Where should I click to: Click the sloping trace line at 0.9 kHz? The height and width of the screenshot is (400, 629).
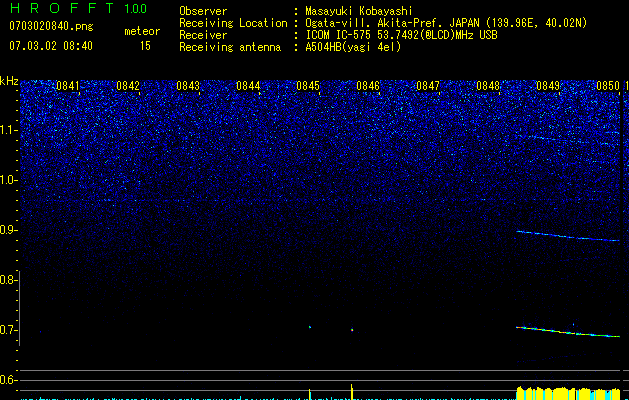tap(568, 236)
